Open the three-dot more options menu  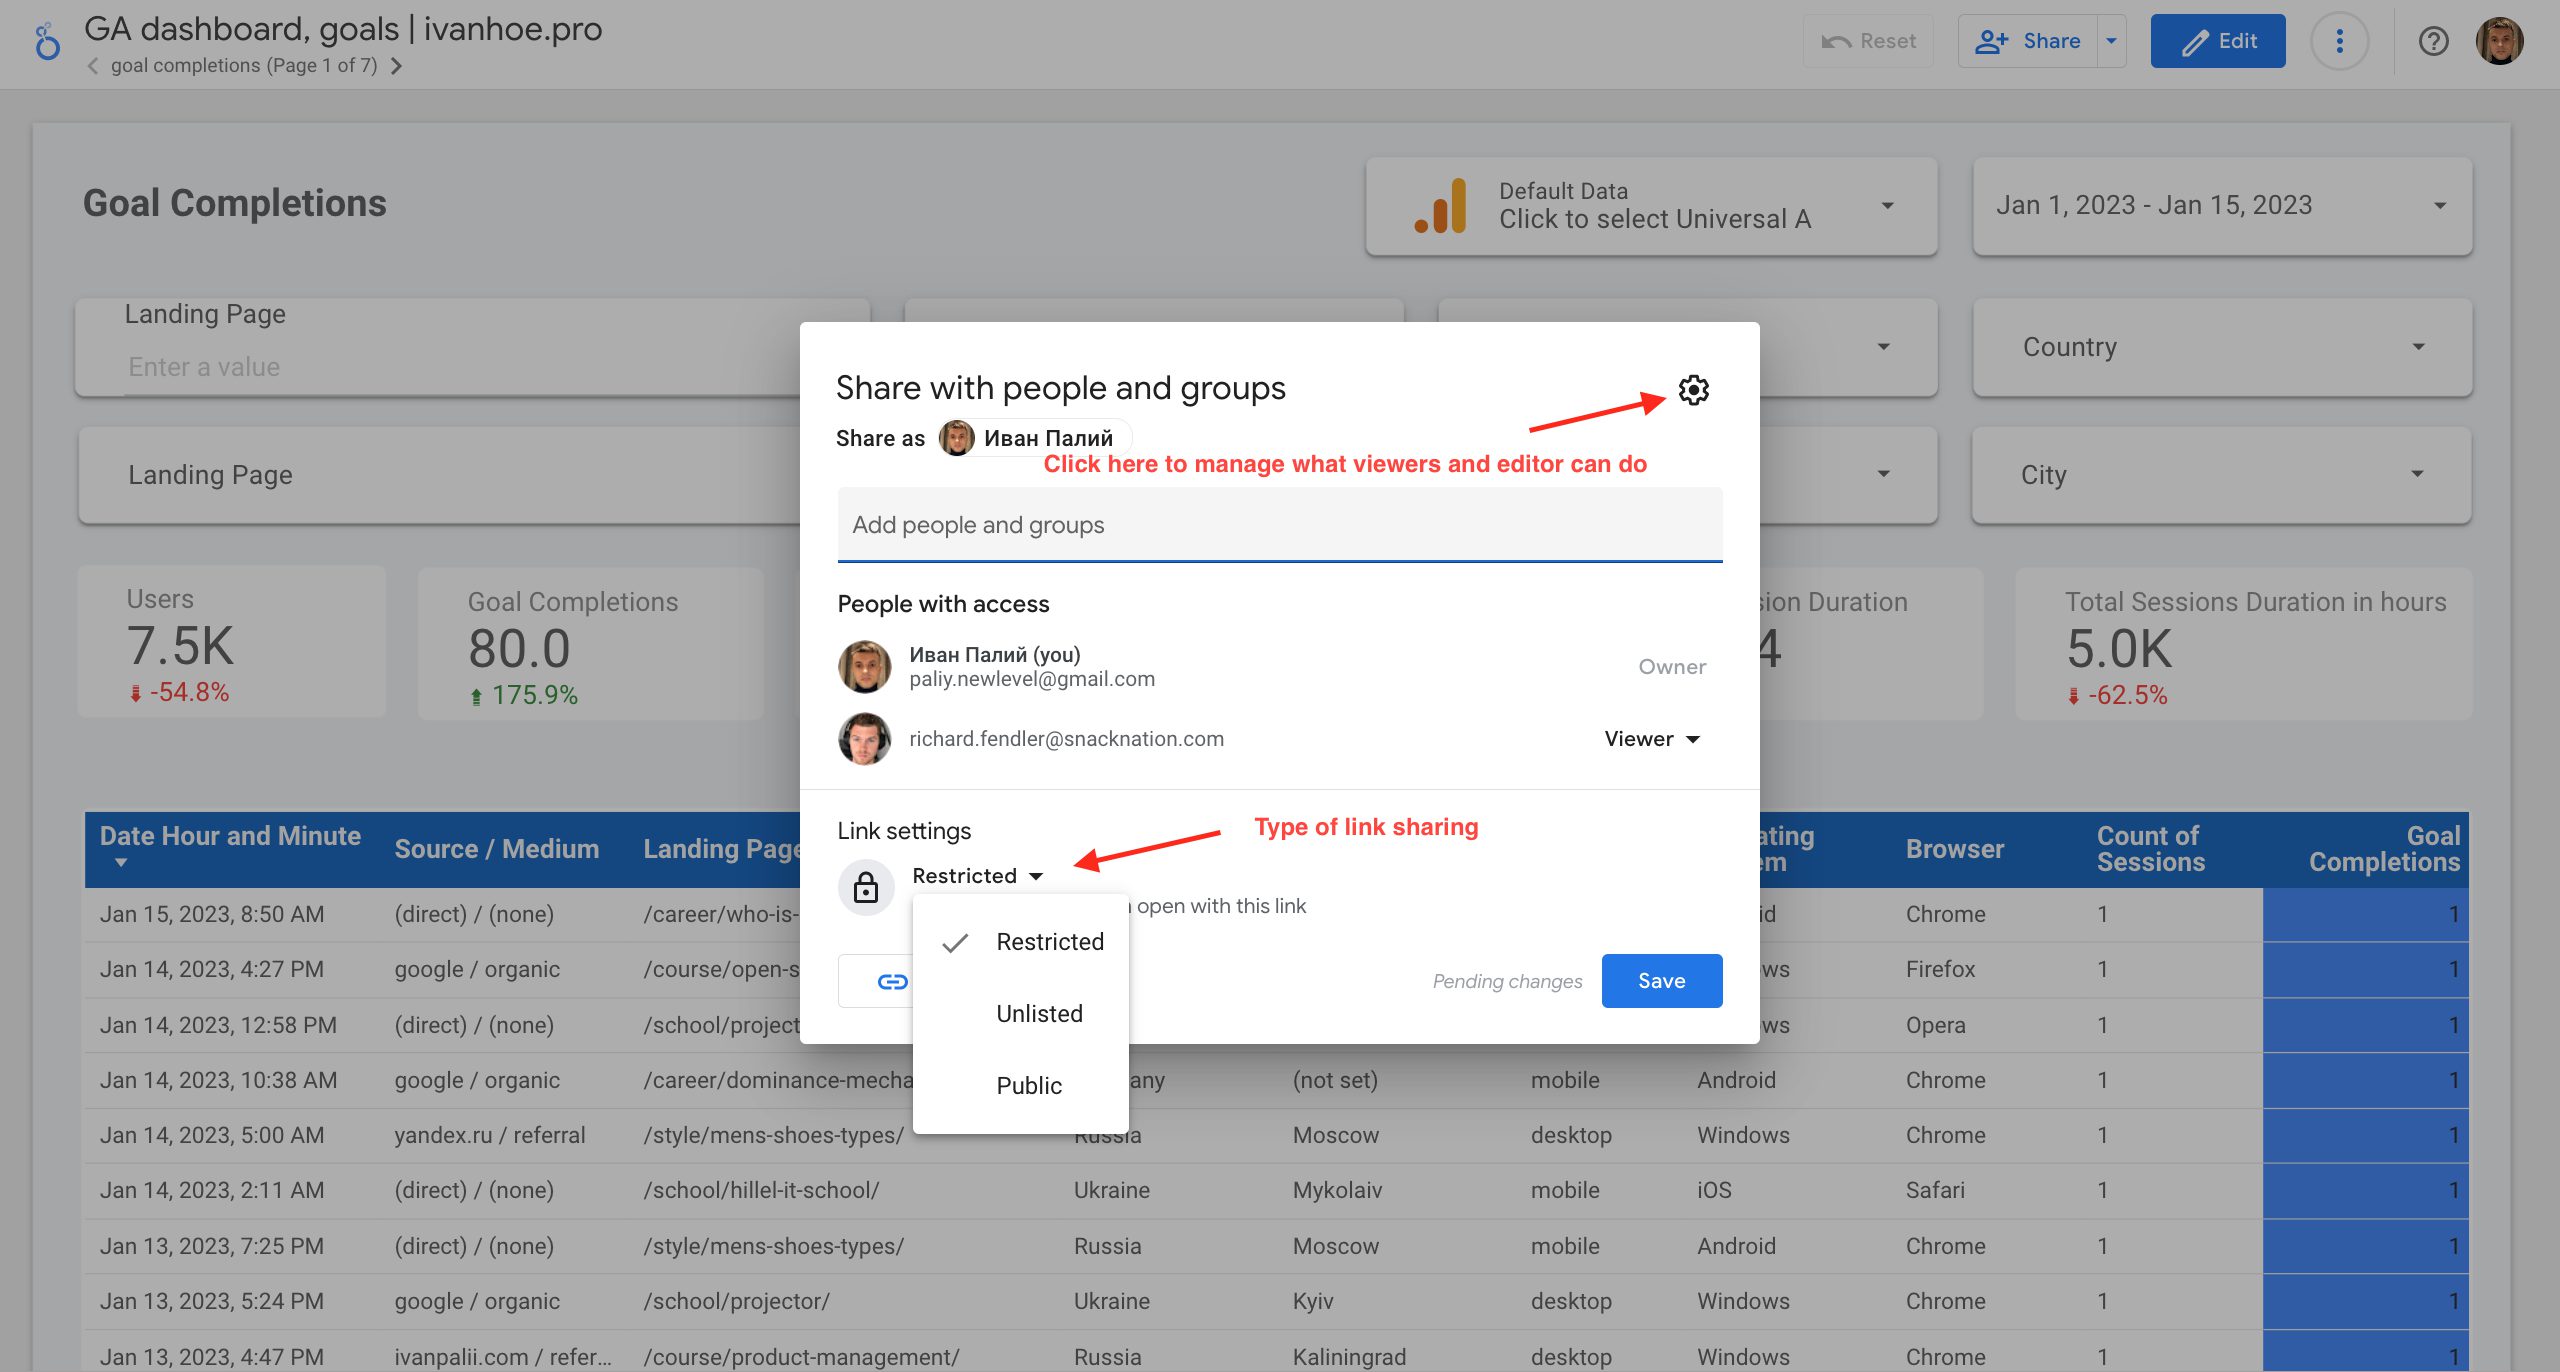(2339, 41)
